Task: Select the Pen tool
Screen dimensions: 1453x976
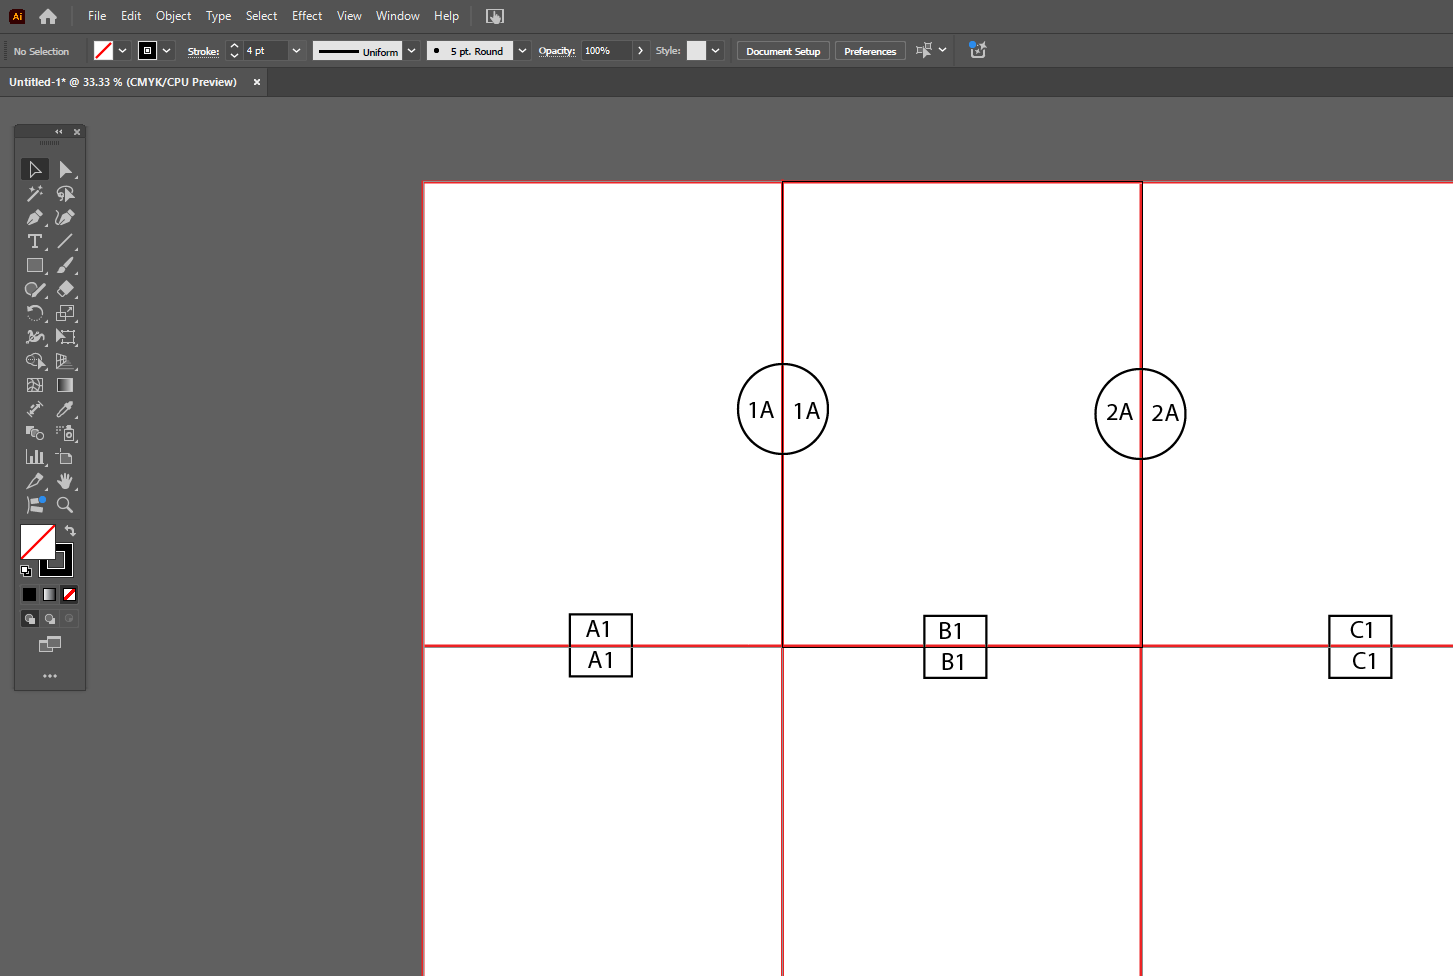Action: coord(34,217)
